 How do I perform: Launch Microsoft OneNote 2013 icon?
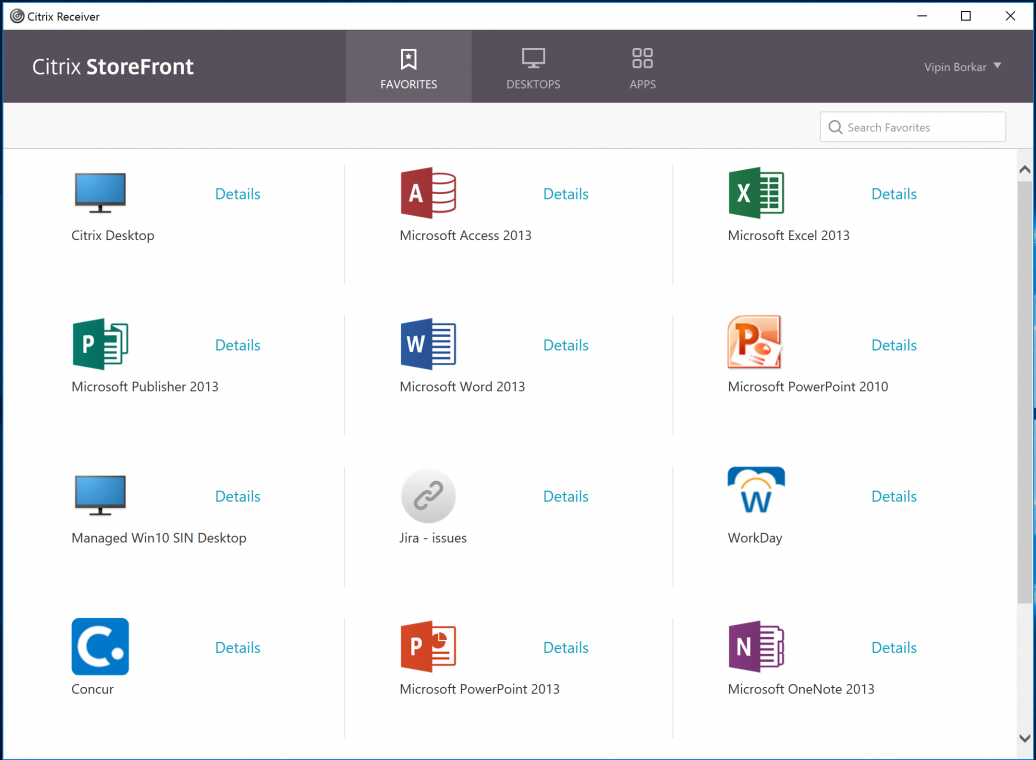756,646
